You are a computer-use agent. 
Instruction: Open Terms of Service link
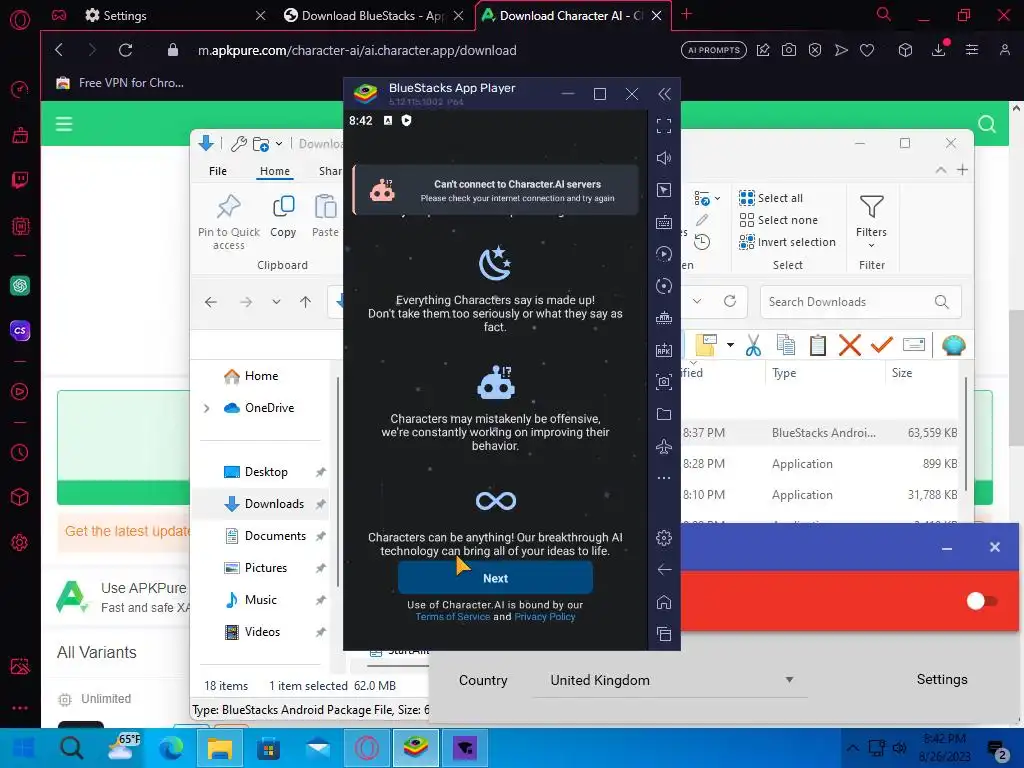tap(453, 616)
